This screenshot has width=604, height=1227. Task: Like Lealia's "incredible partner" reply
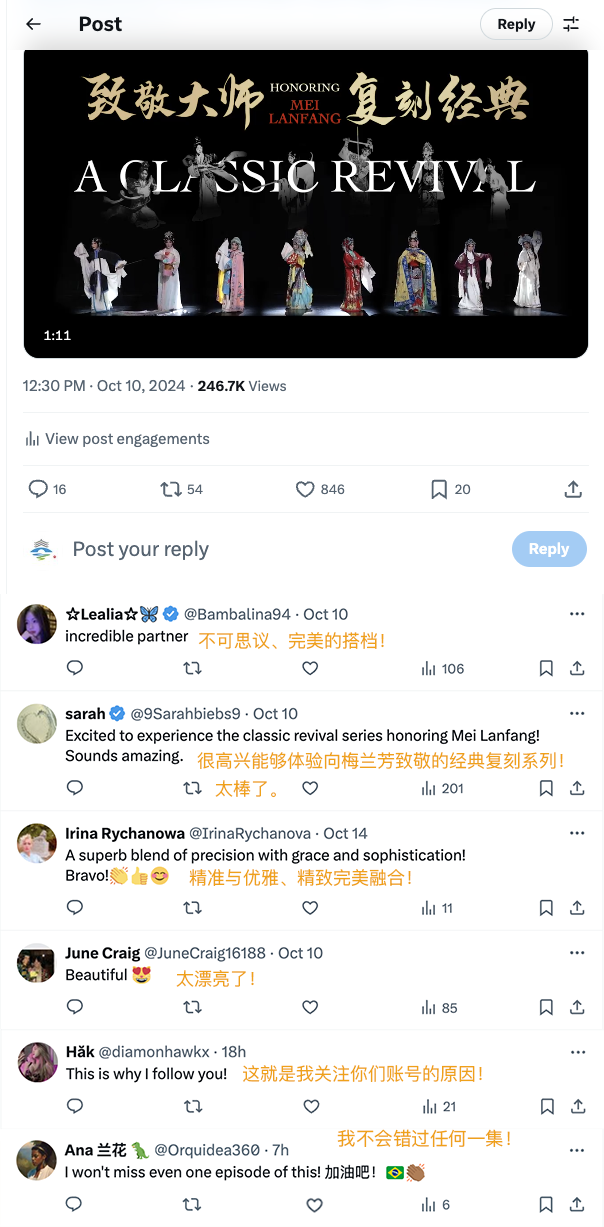click(x=310, y=668)
